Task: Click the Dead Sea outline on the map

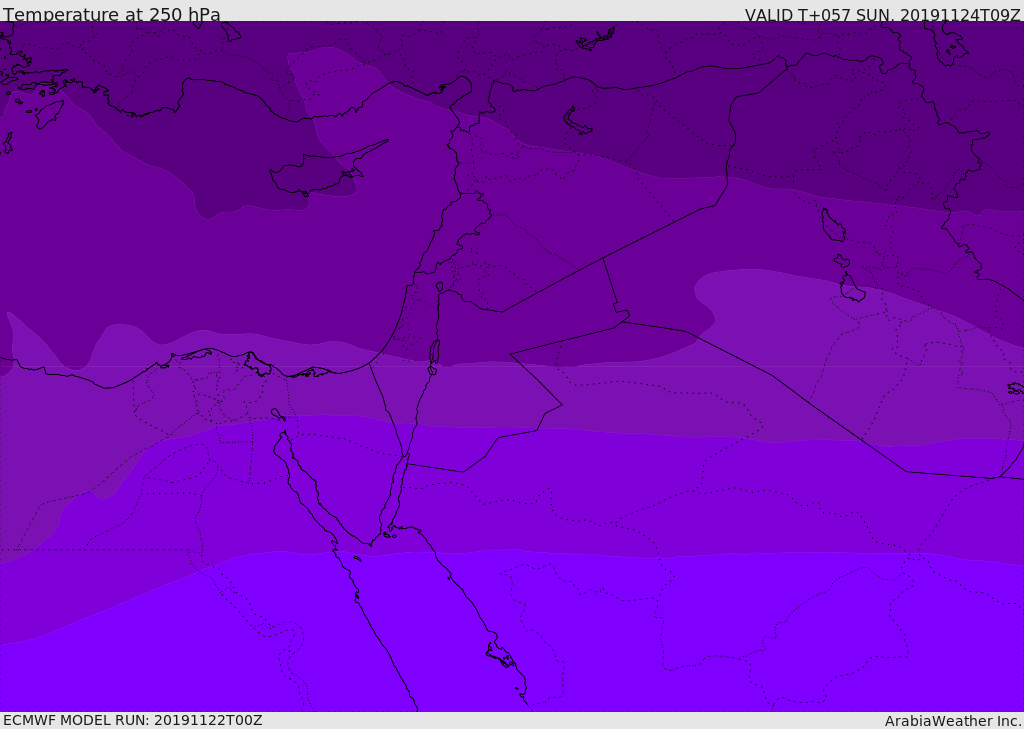Action: coord(434,352)
